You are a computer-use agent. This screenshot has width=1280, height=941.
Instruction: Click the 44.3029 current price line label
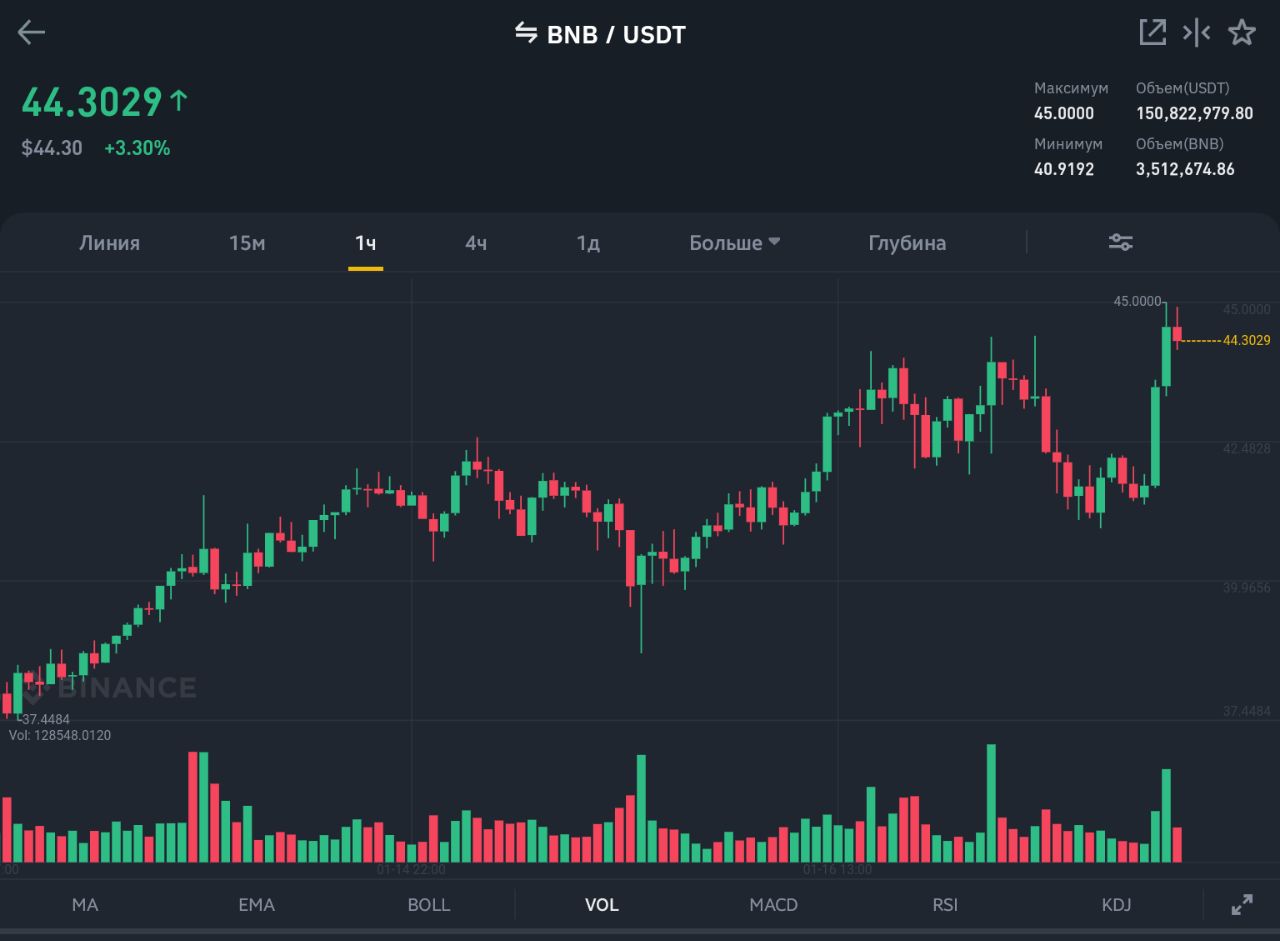pyautogui.click(x=1246, y=340)
